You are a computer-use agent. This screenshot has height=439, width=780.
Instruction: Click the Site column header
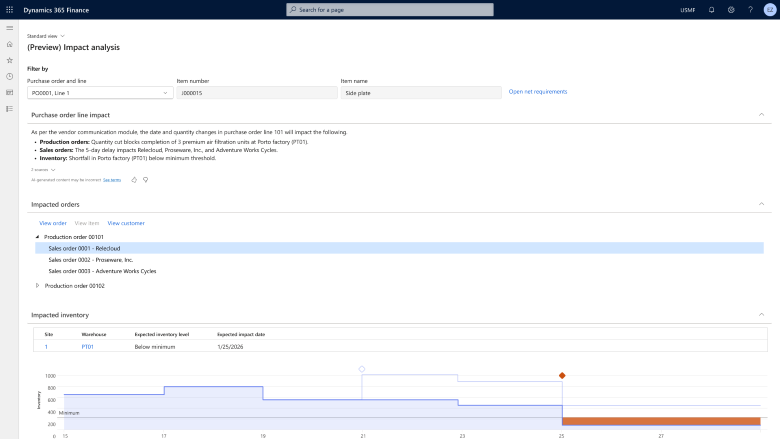point(49,335)
